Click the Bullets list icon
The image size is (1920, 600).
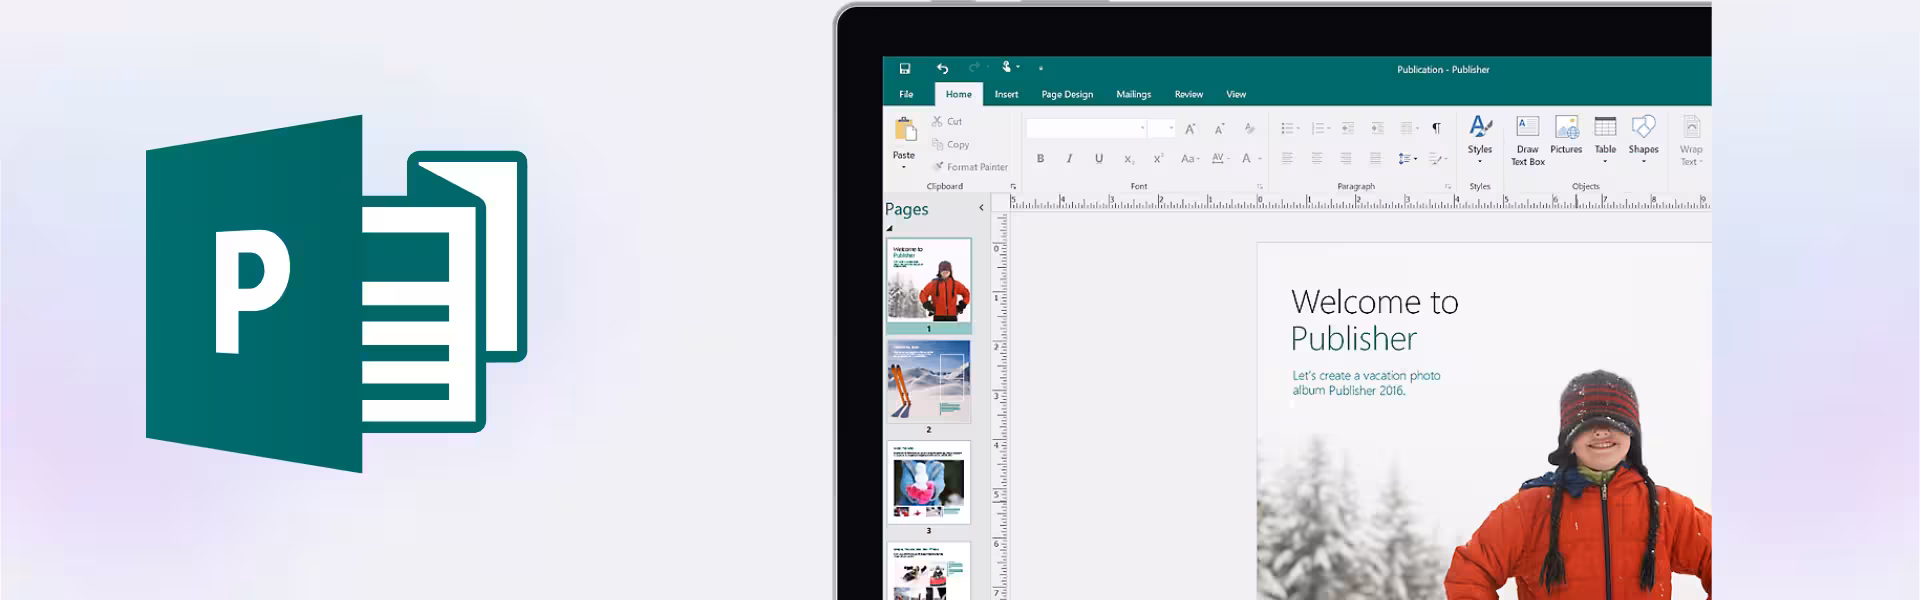pyautogui.click(x=1289, y=128)
